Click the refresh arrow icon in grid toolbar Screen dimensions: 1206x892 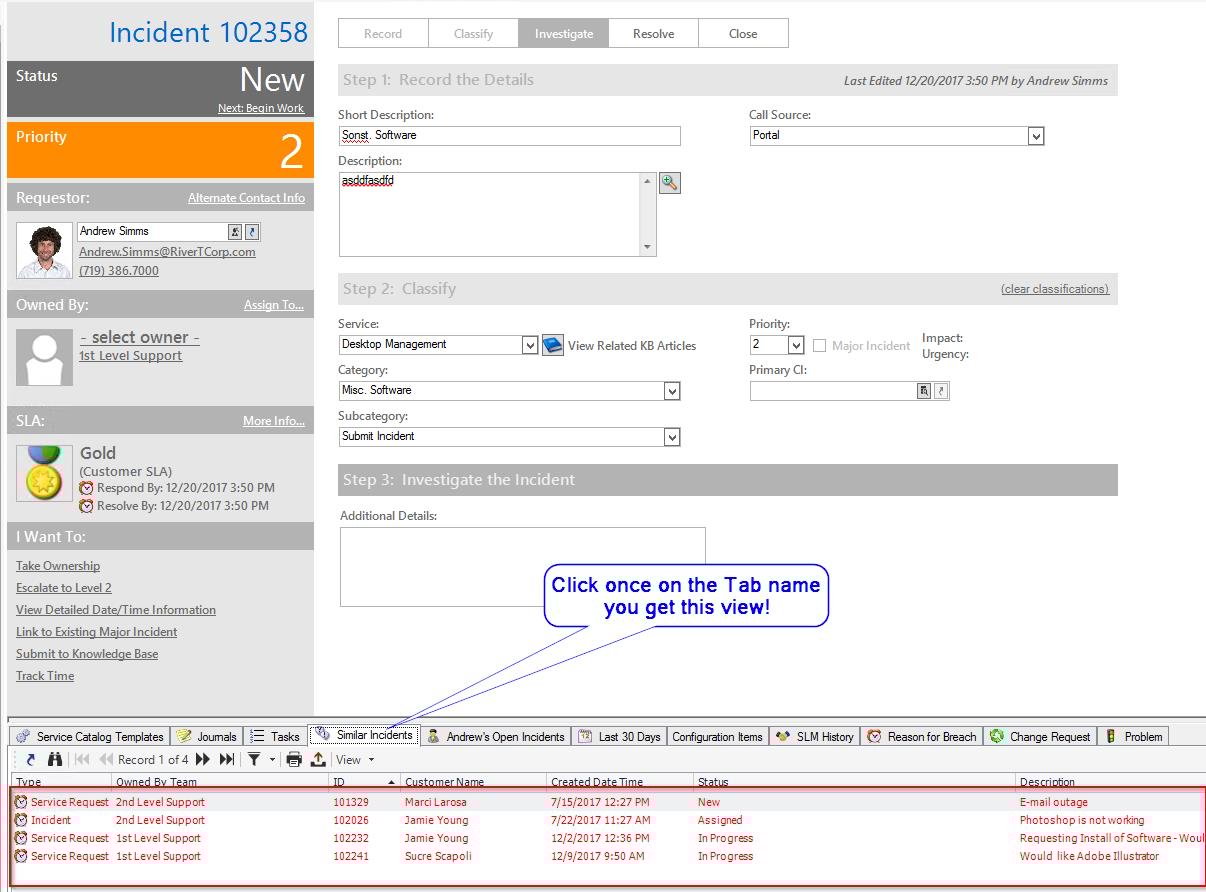31,760
